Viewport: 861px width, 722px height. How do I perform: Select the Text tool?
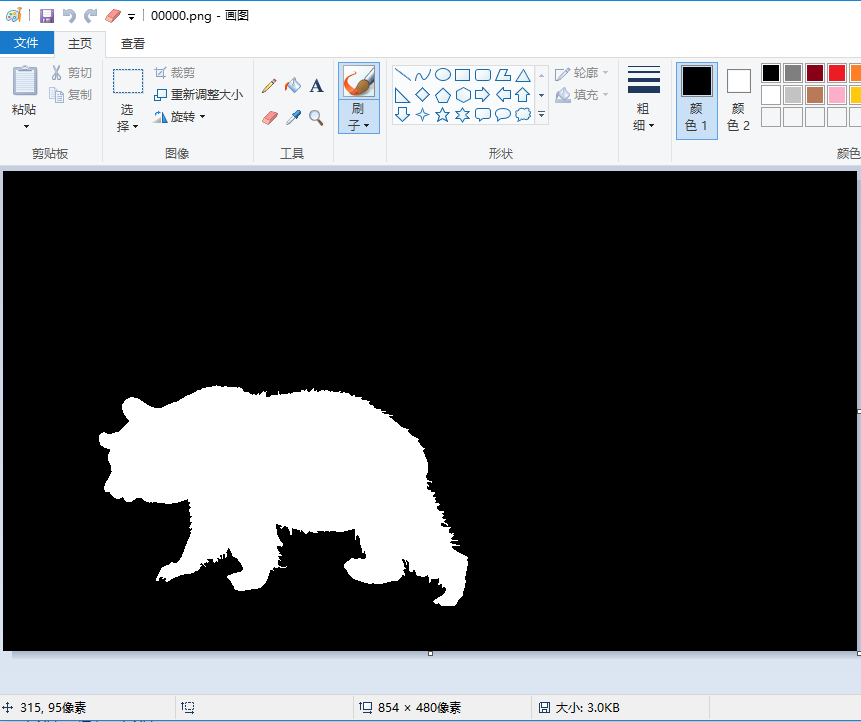(x=316, y=86)
